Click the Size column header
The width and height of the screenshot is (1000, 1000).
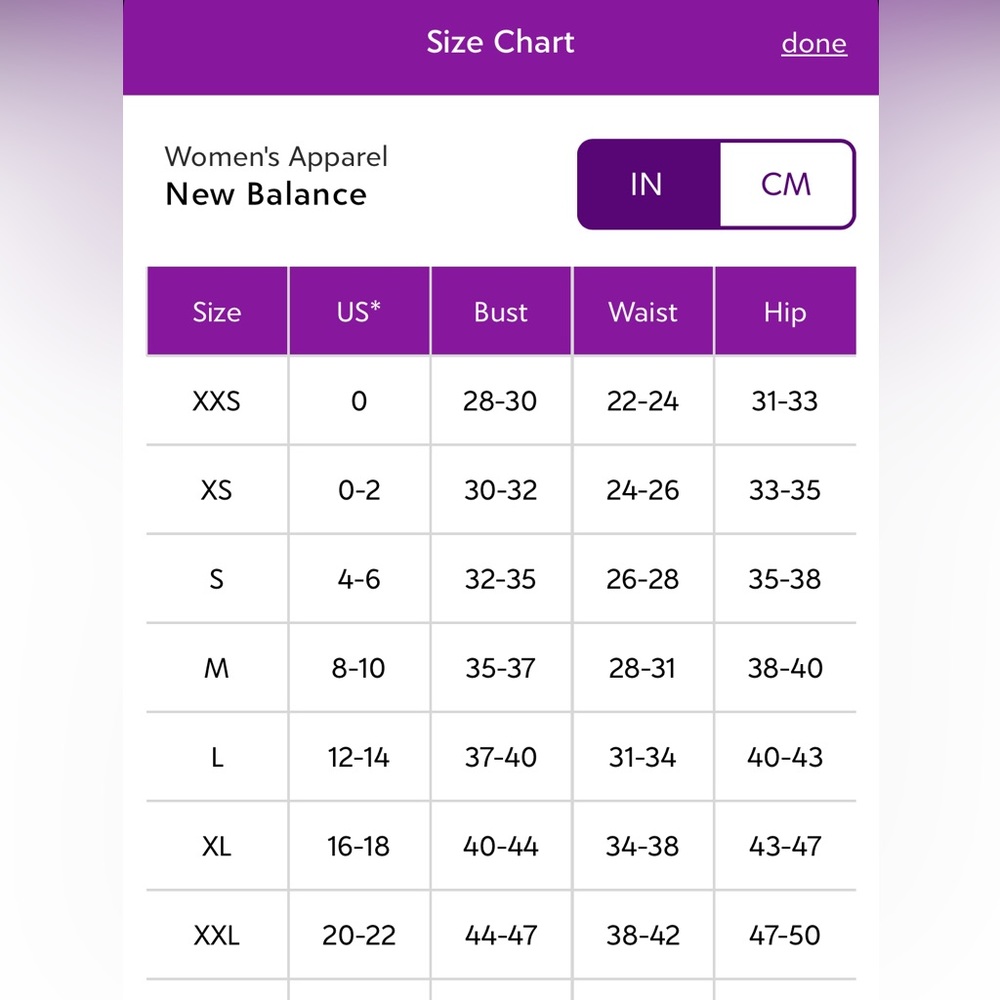tap(217, 311)
